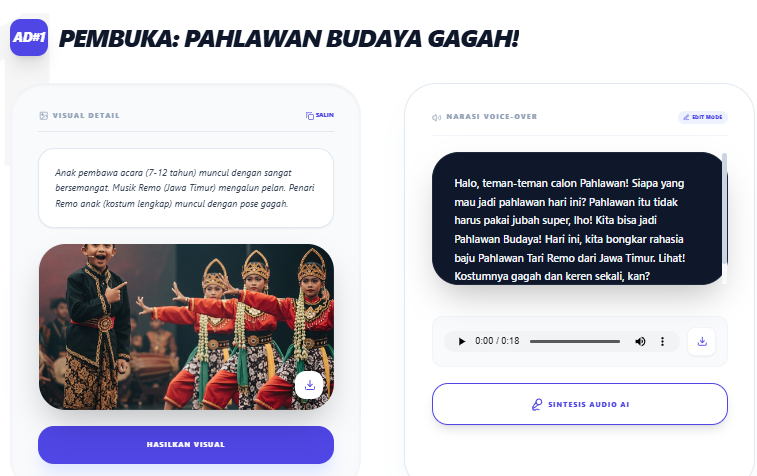Open audio player three-dot options menu
The width and height of the screenshot is (757, 476).
pos(662,341)
